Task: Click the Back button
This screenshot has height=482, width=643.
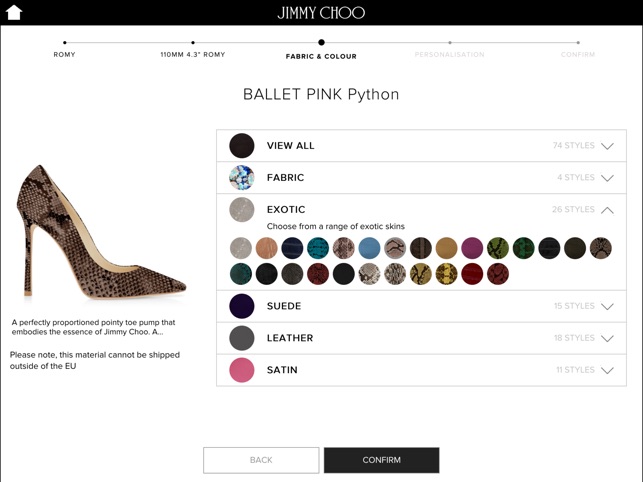Action: point(261,460)
